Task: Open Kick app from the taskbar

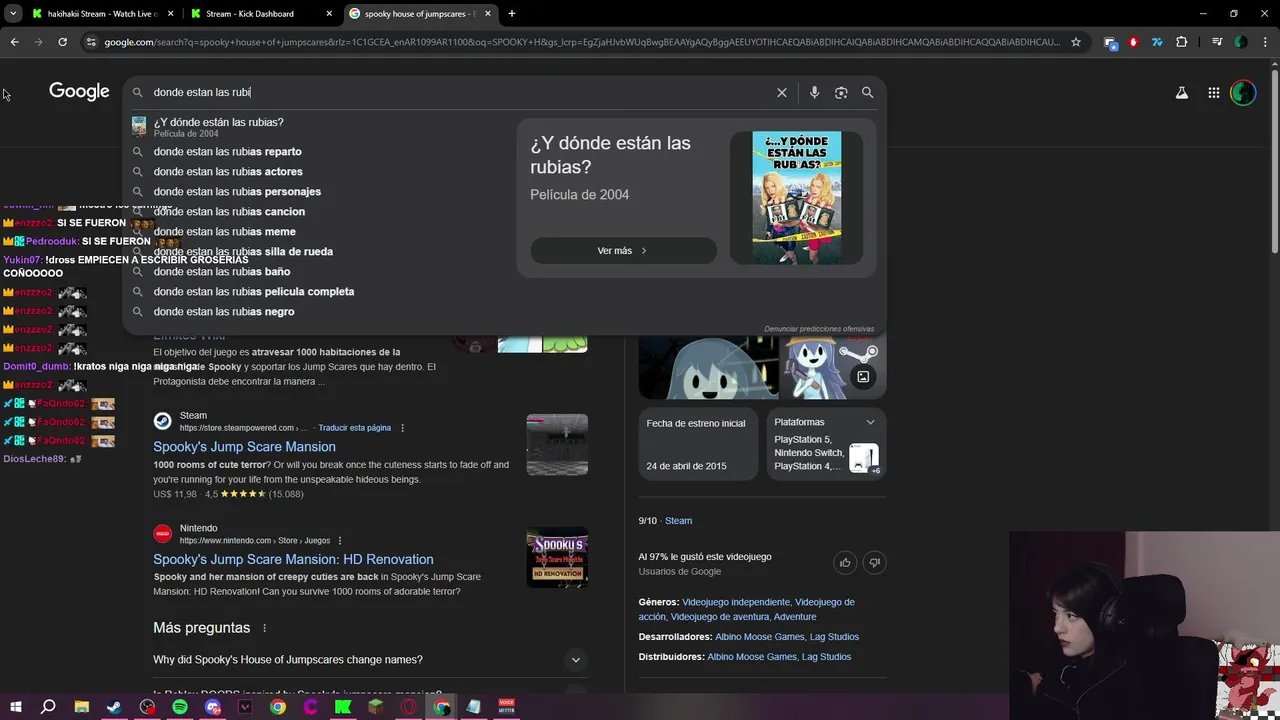Action: 343,707
